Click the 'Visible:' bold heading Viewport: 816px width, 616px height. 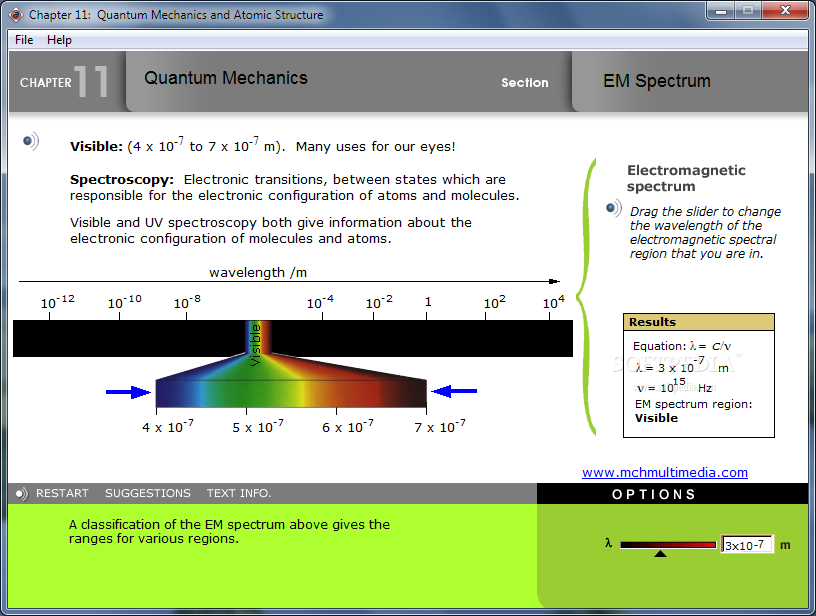click(96, 147)
